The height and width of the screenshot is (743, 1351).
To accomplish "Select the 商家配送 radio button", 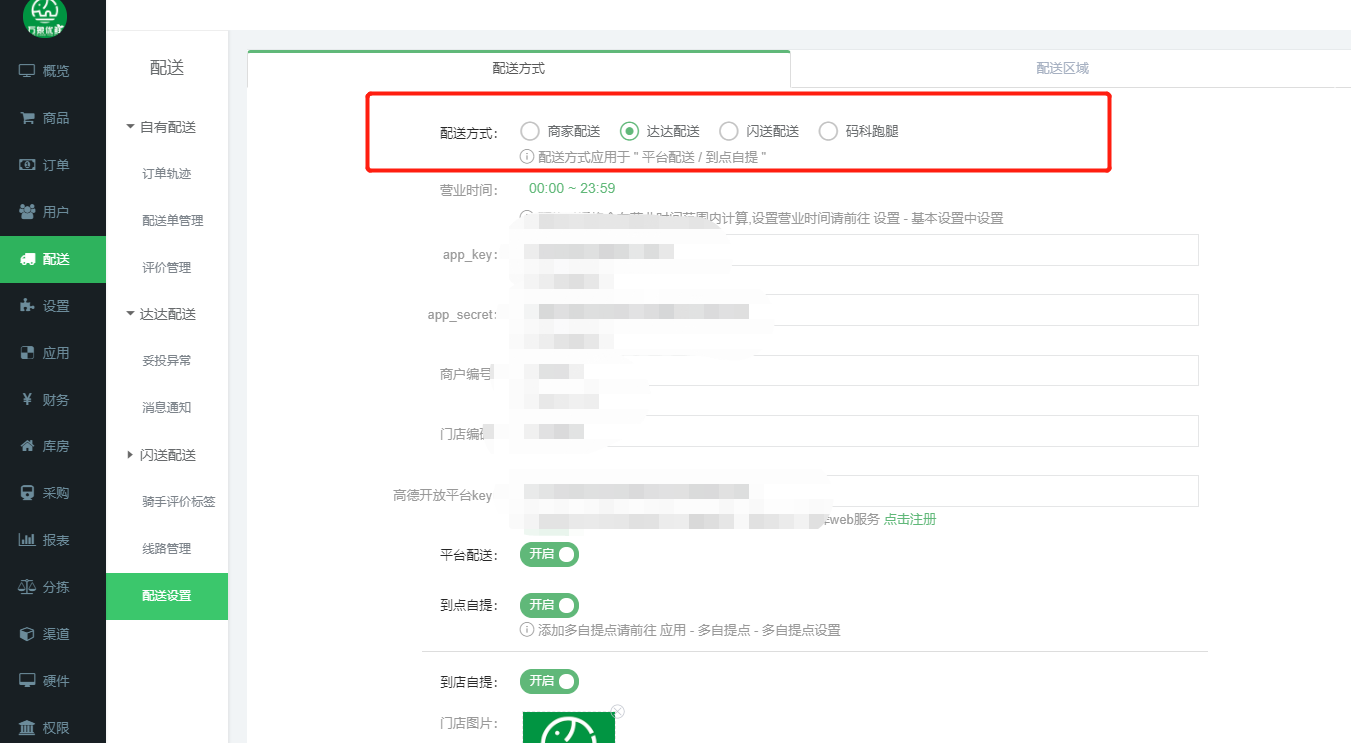I will click(530, 131).
